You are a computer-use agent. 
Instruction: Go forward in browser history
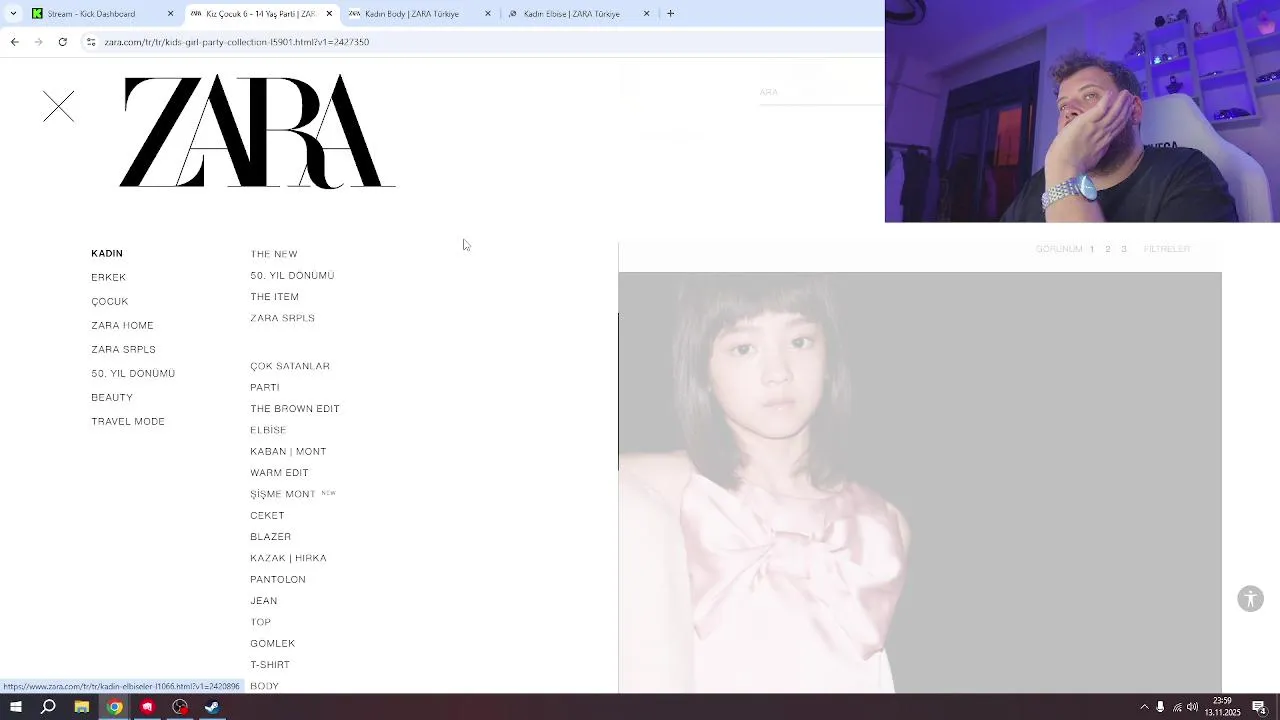38,42
